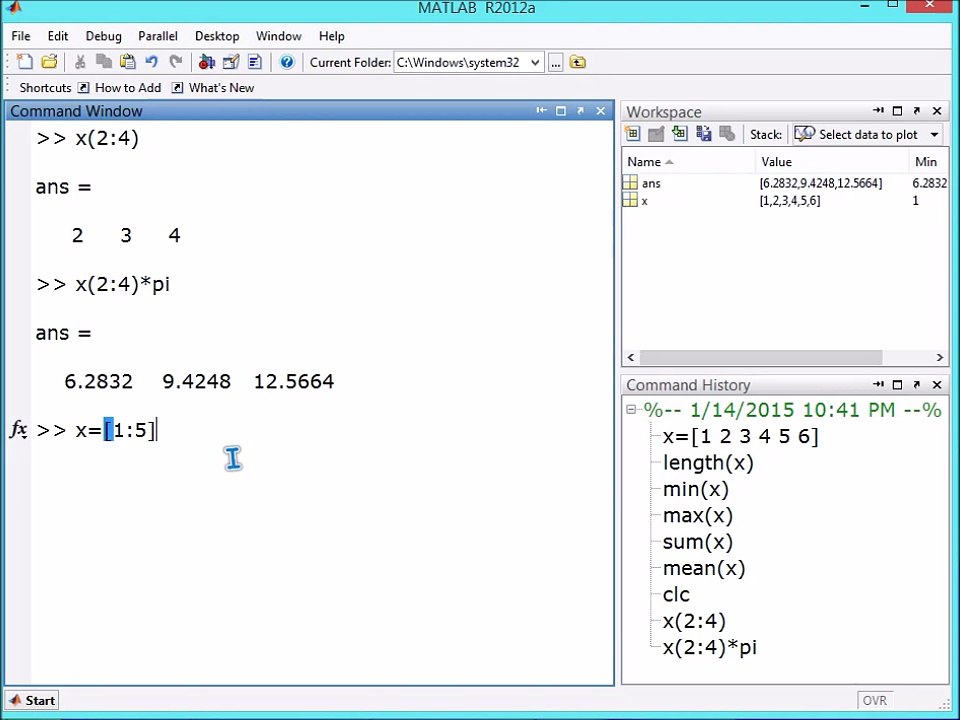The image size is (960, 720).
Task: Save workspace variables icon
Action: [x=703, y=133]
